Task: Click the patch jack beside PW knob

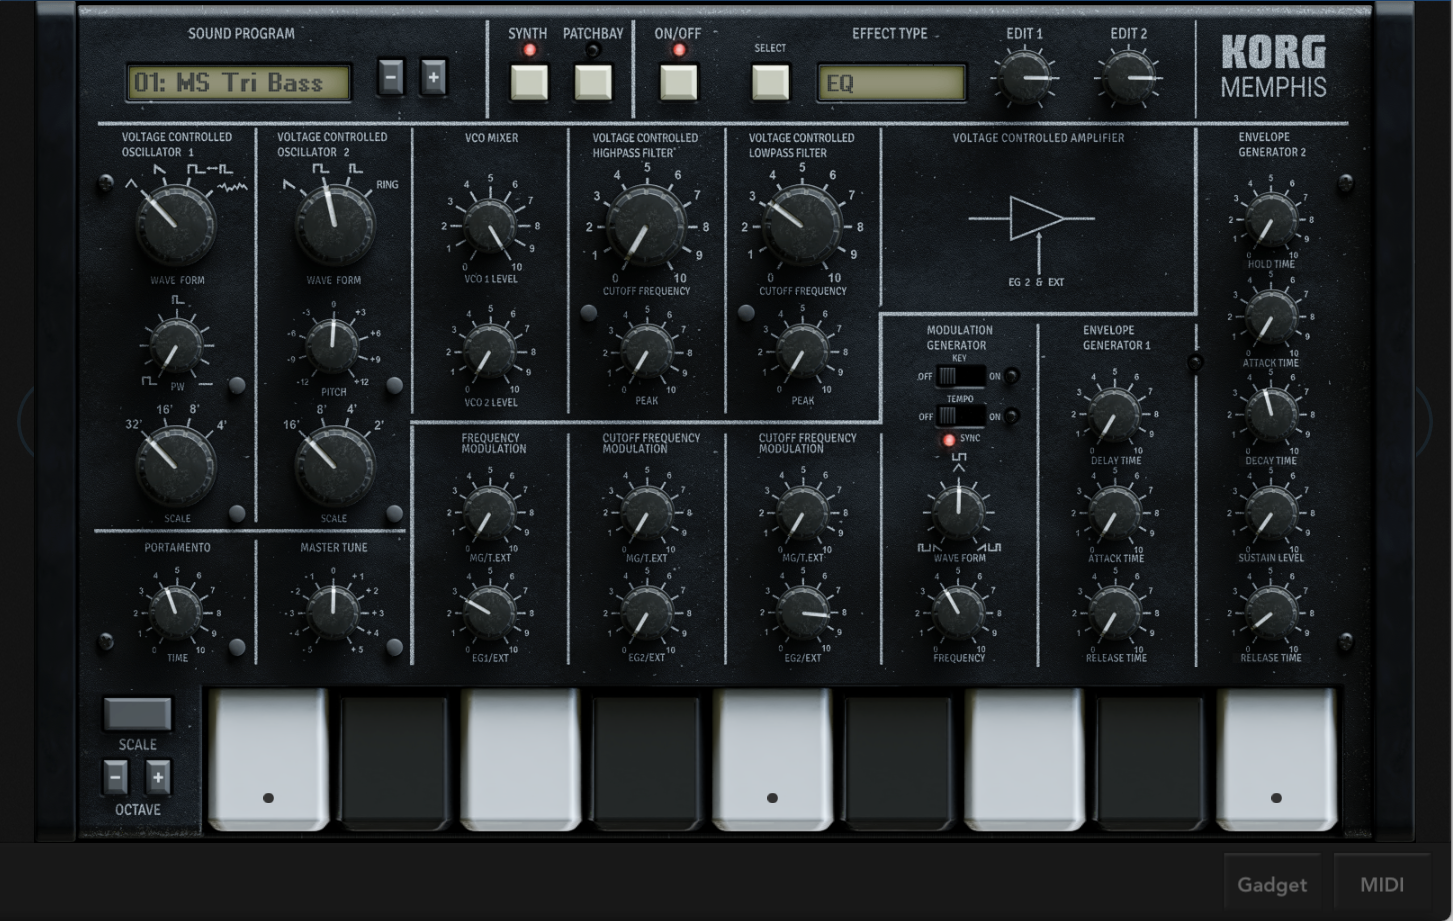Action: 237,385
